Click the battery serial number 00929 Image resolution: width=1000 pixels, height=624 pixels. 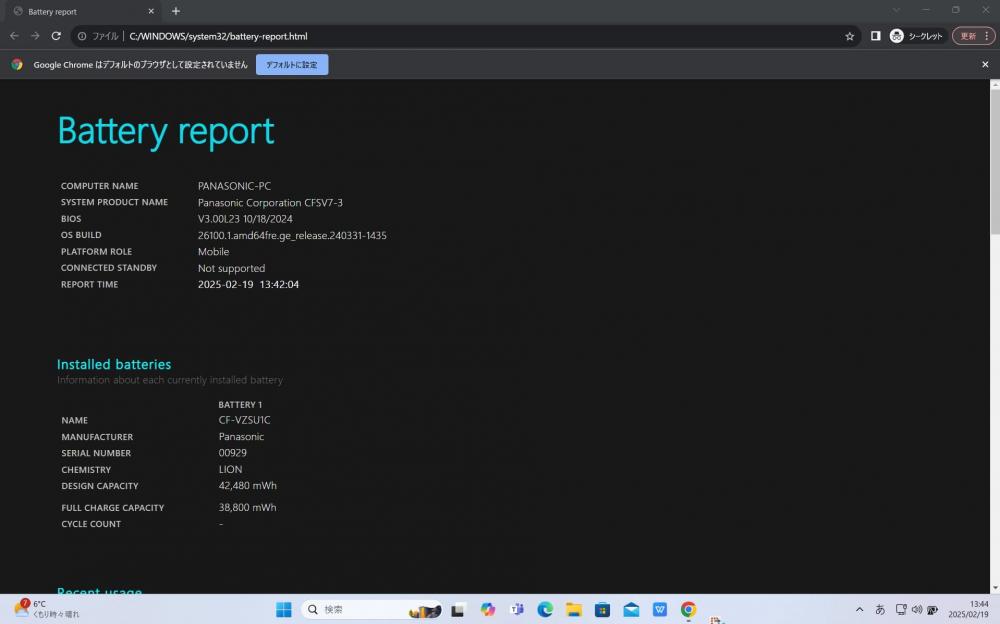232,452
